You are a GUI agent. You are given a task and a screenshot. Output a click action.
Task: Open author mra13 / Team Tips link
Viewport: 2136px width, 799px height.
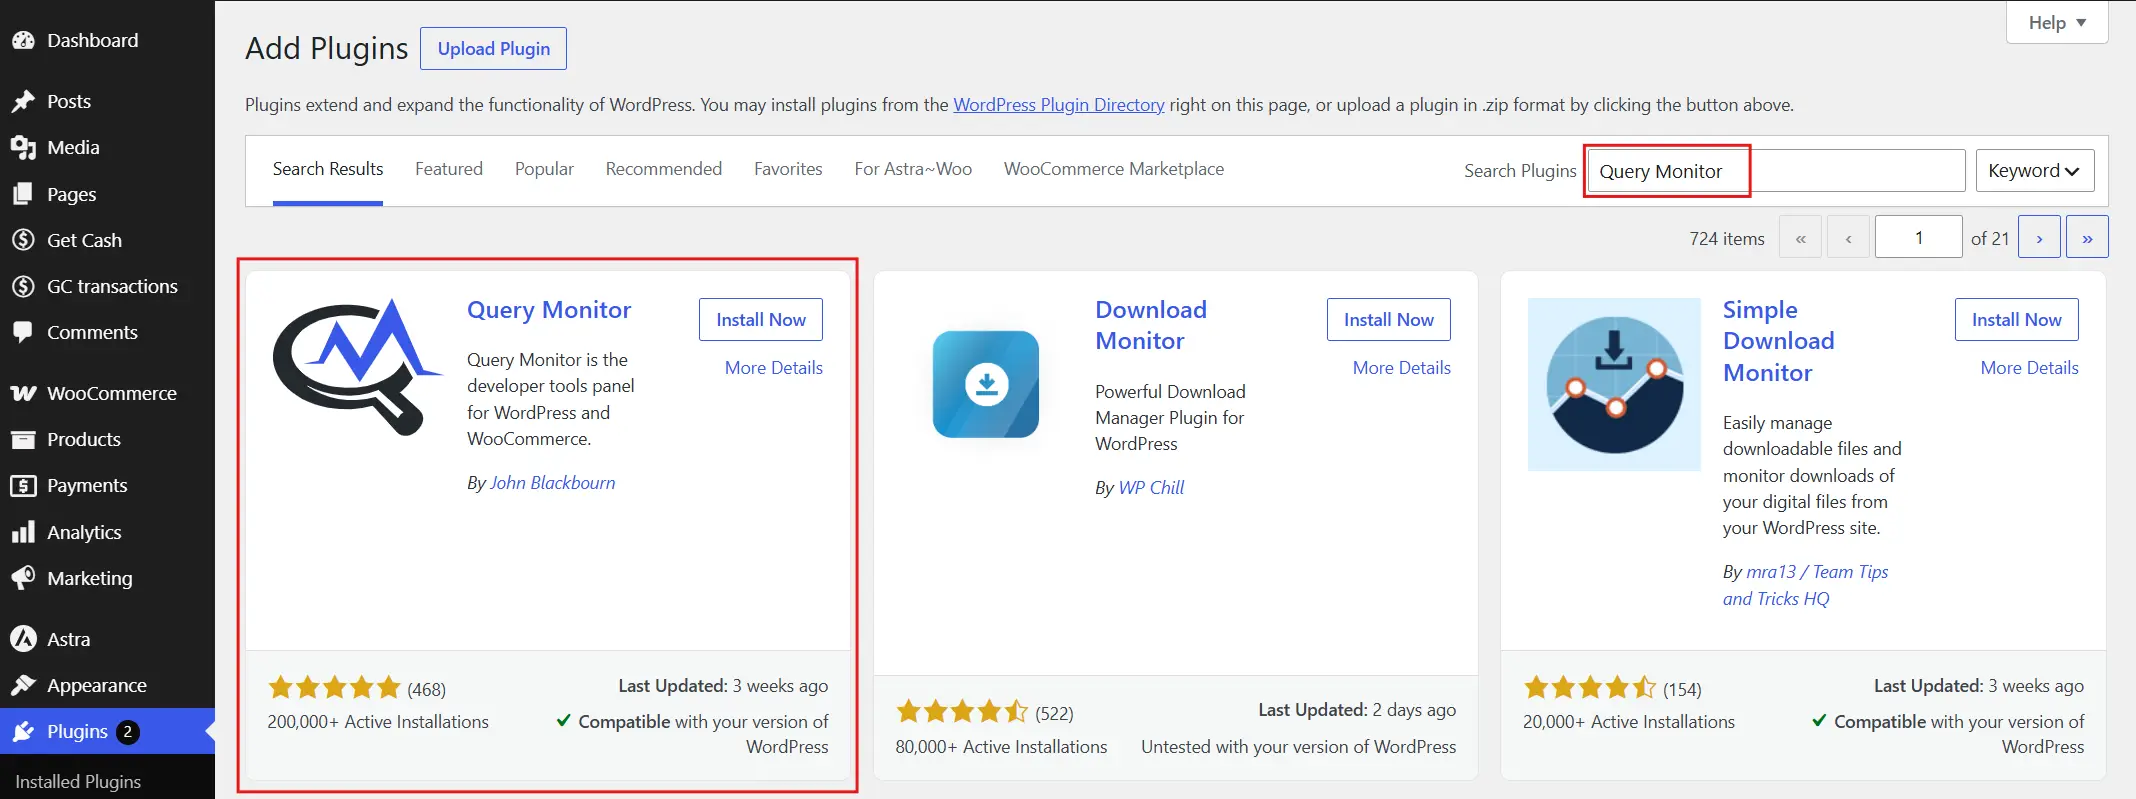point(1806,585)
